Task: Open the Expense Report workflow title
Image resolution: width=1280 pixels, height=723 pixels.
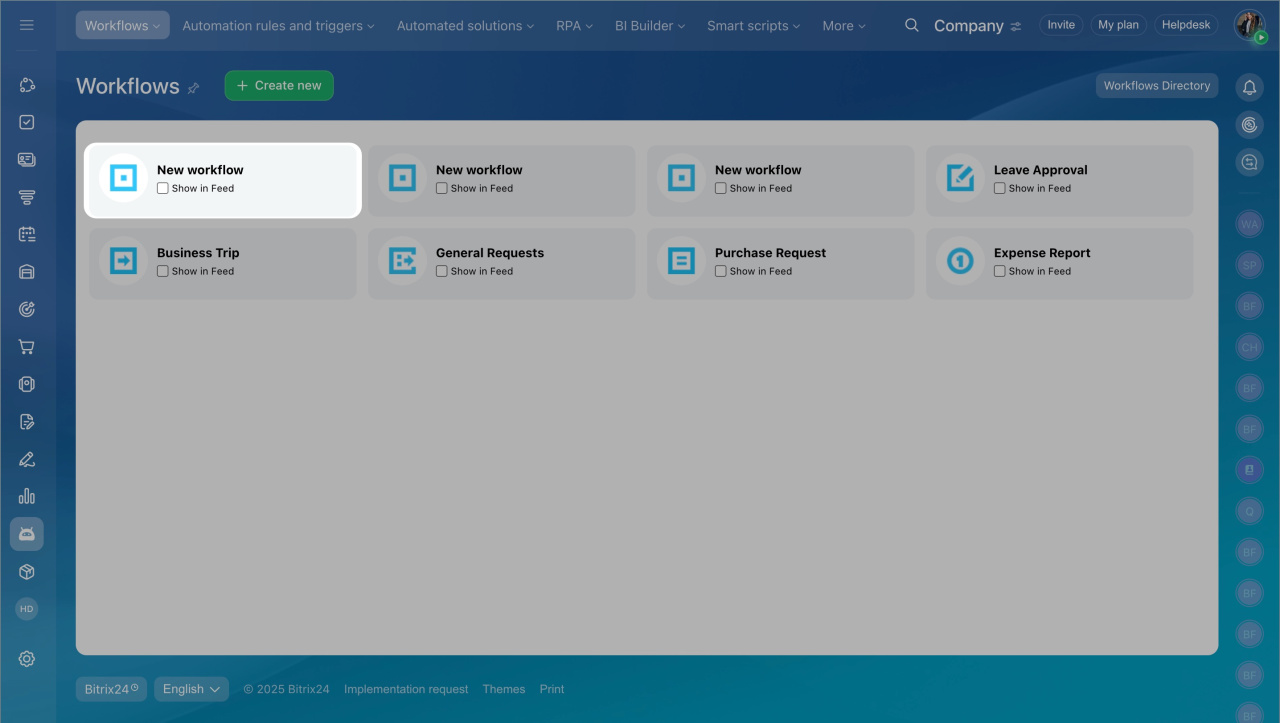Action: pos(1042,253)
